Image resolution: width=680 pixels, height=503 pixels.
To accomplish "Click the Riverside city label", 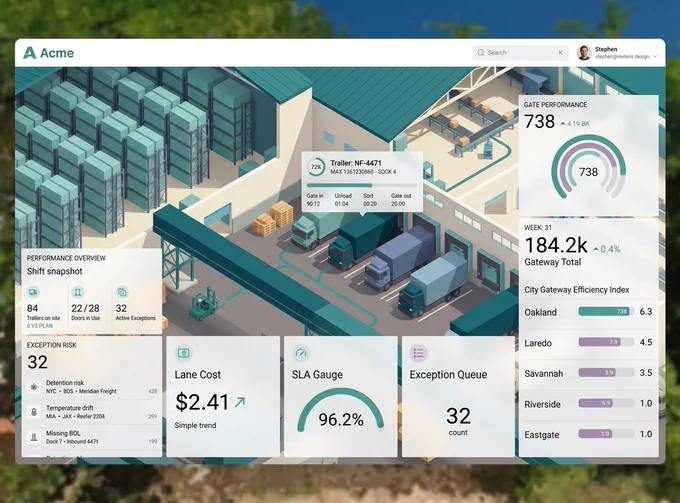I will (543, 404).
